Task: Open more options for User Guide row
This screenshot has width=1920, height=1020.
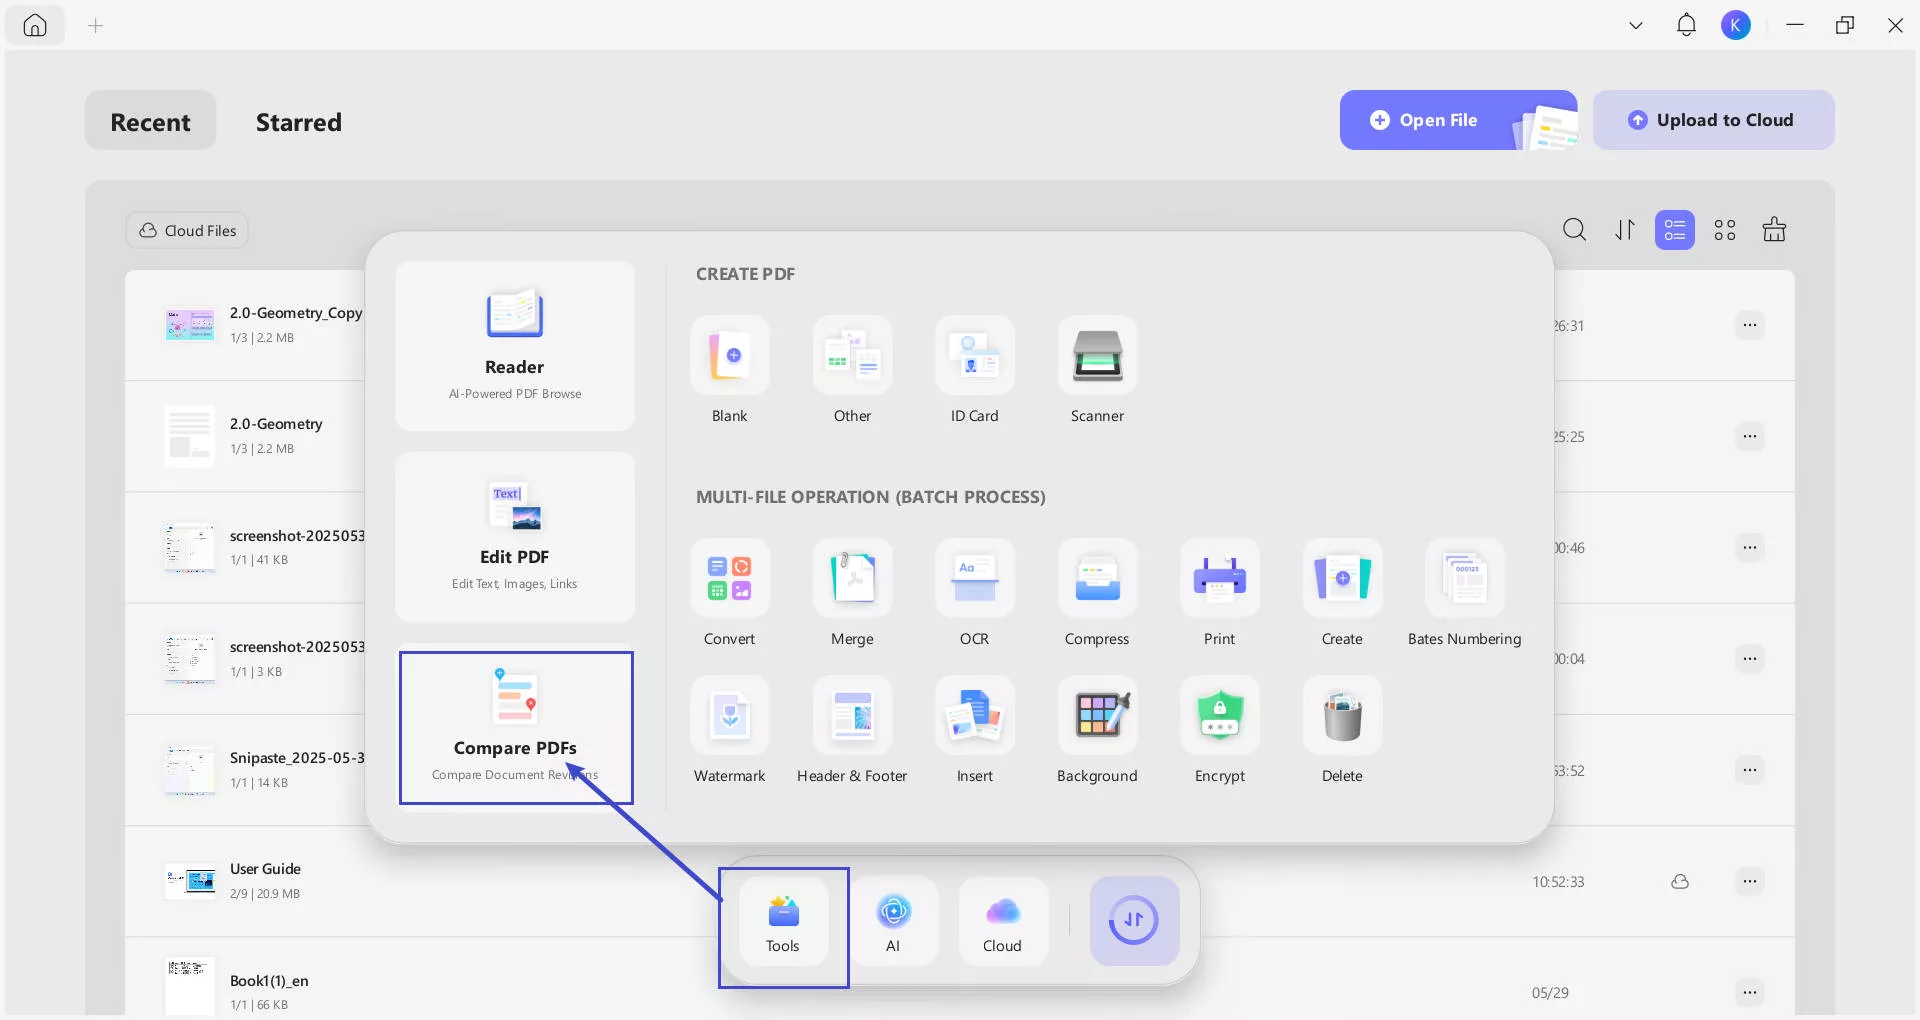Action: 1749,881
